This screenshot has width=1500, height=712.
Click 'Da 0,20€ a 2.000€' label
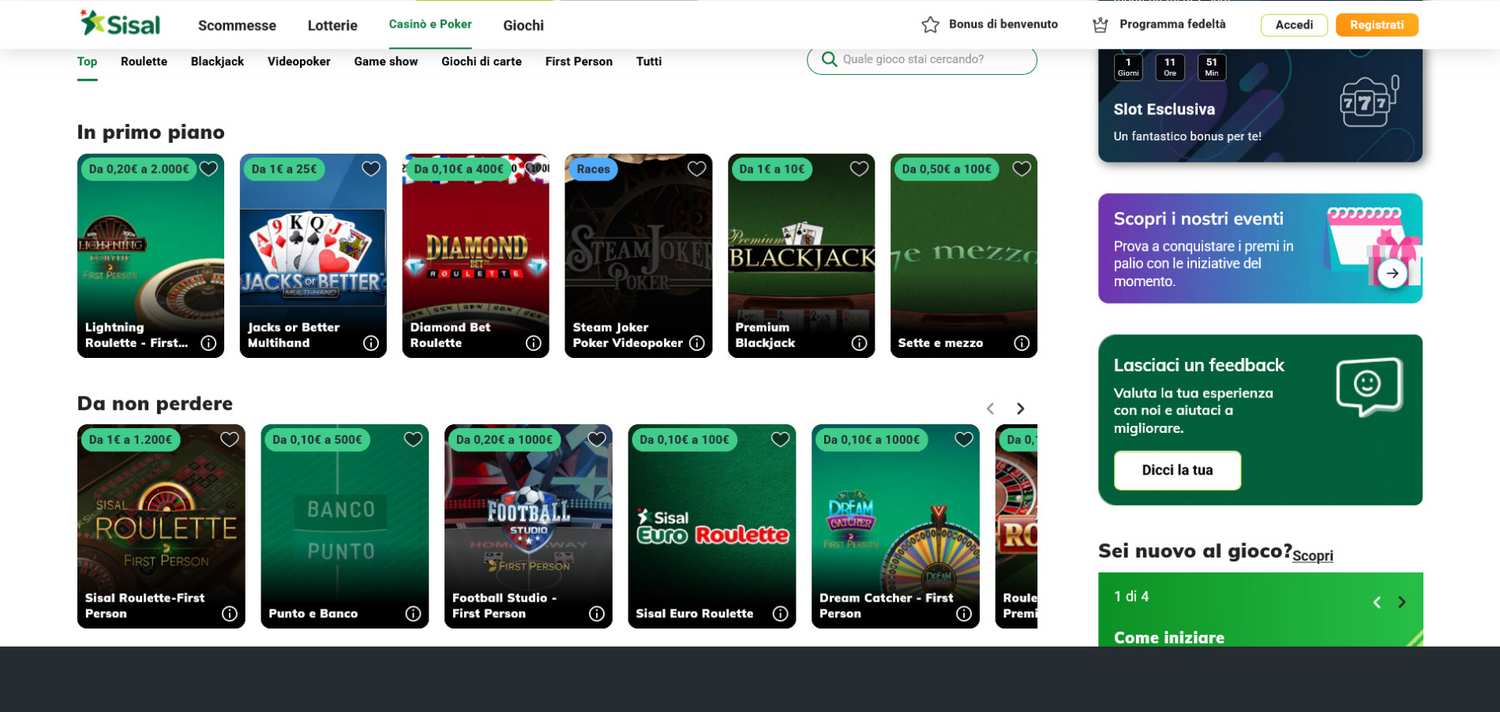point(139,169)
